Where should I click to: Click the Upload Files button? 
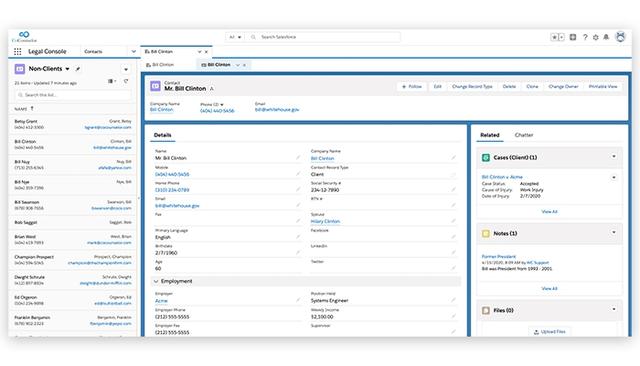click(x=549, y=332)
